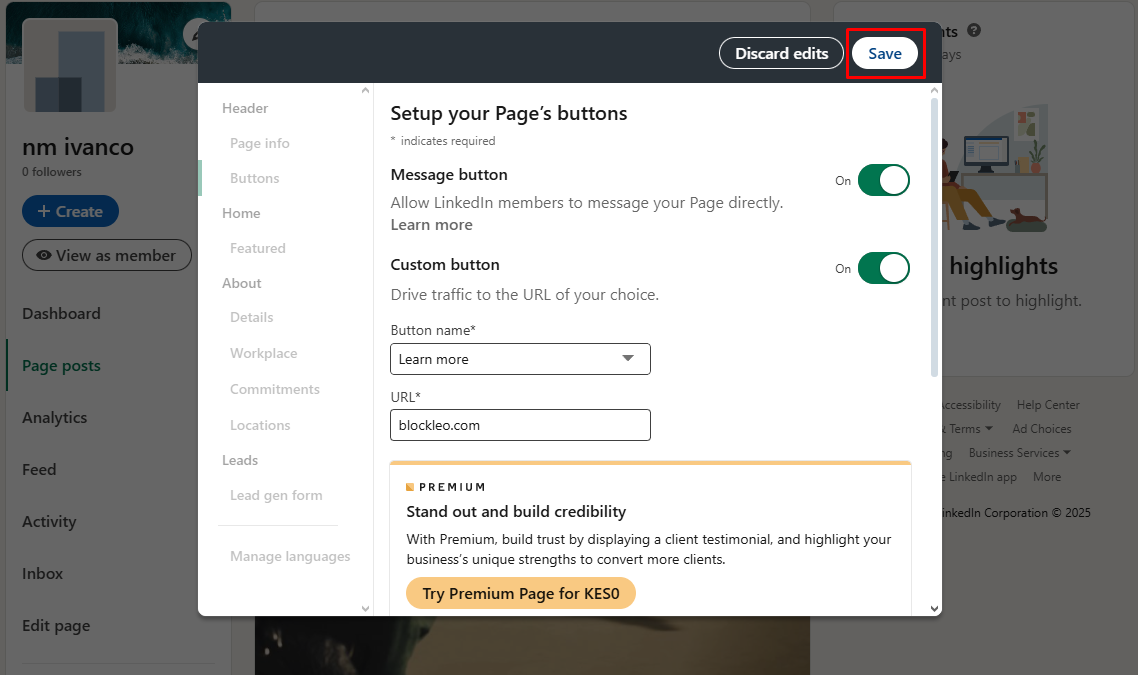
Task: Click the Leads section label
Action: (x=240, y=460)
